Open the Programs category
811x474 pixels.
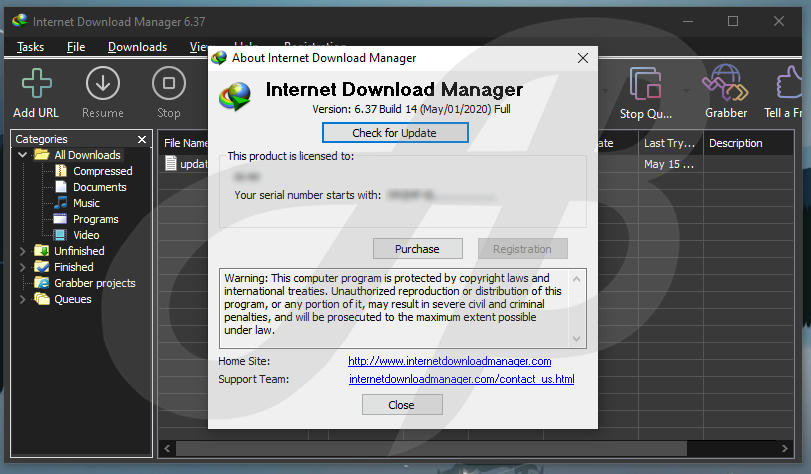click(x=95, y=219)
